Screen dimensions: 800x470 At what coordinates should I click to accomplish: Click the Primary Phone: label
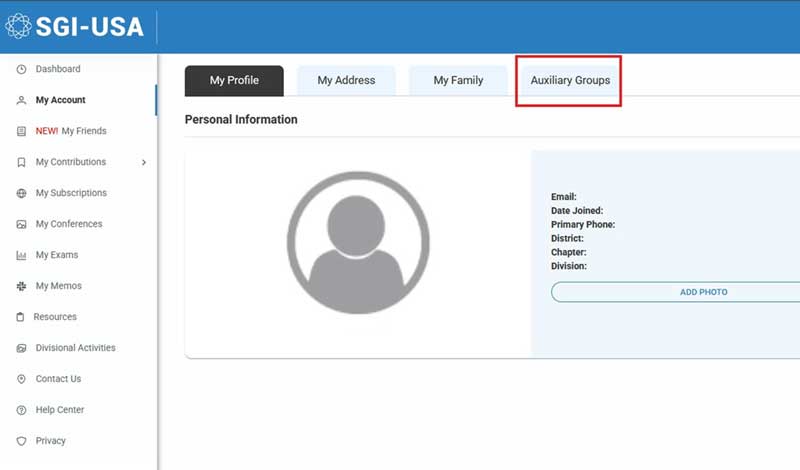[583, 225]
